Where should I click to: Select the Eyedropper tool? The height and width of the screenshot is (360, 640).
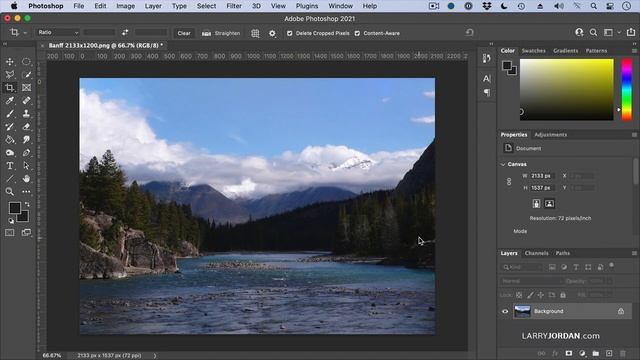tap(10, 100)
